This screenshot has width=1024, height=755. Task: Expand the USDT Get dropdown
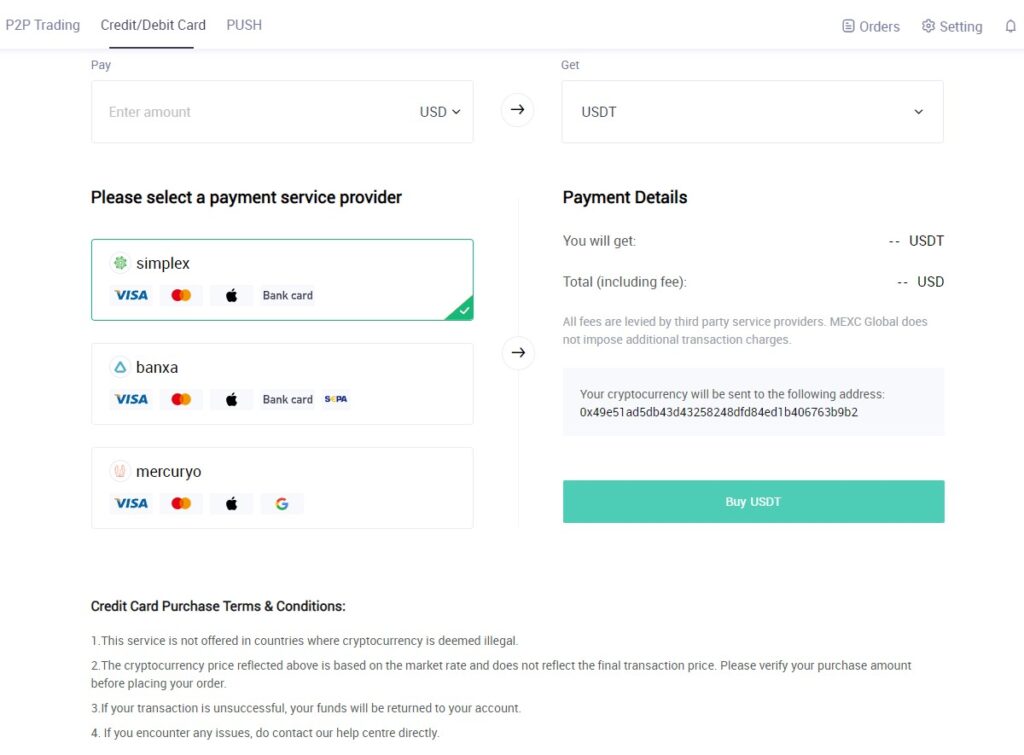click(x=752, y=112)
